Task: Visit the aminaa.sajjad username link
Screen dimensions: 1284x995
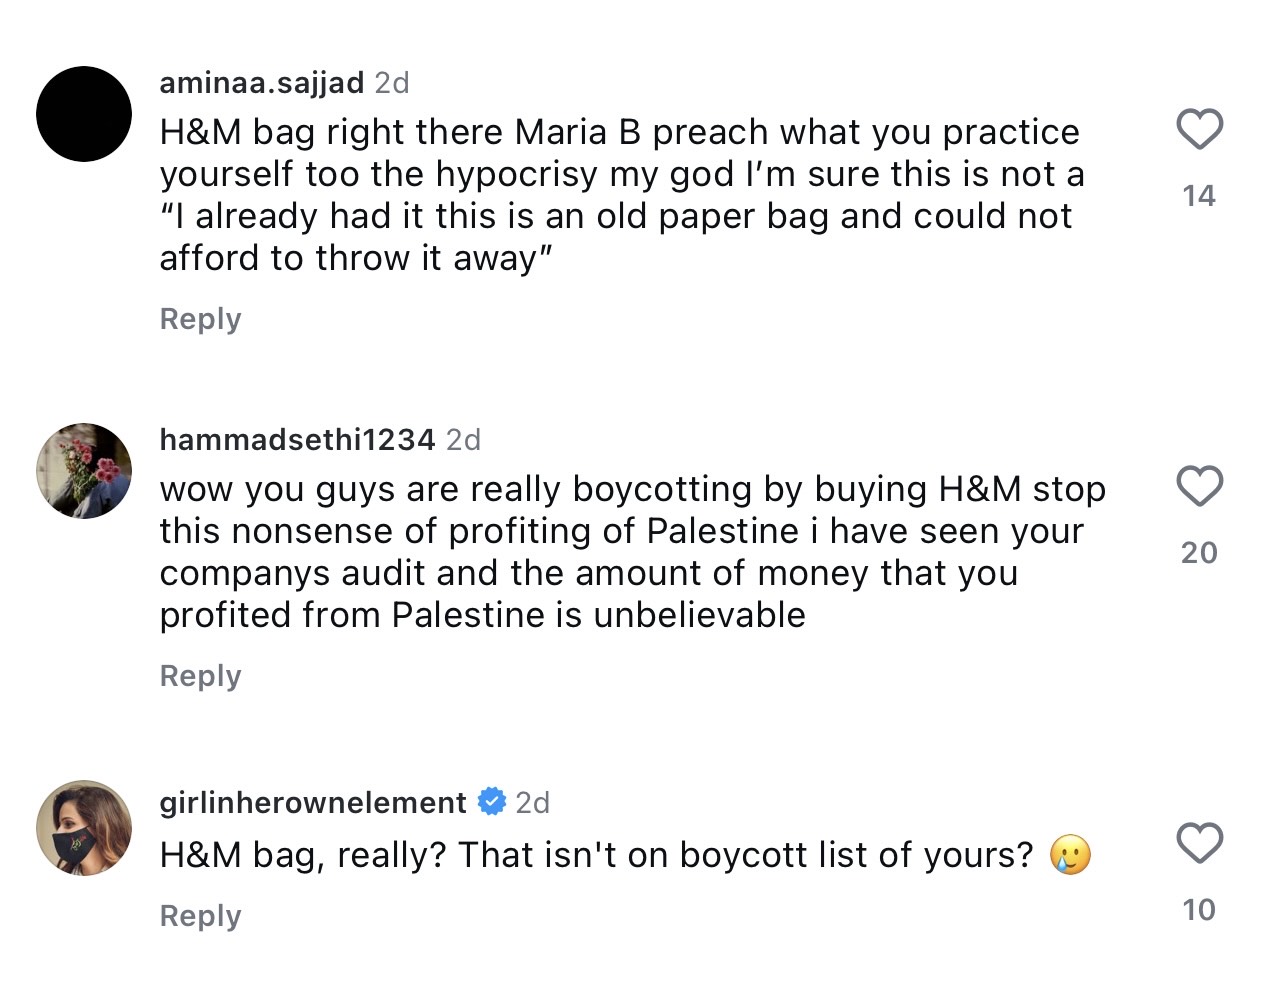Action: [x=261, y=83]
